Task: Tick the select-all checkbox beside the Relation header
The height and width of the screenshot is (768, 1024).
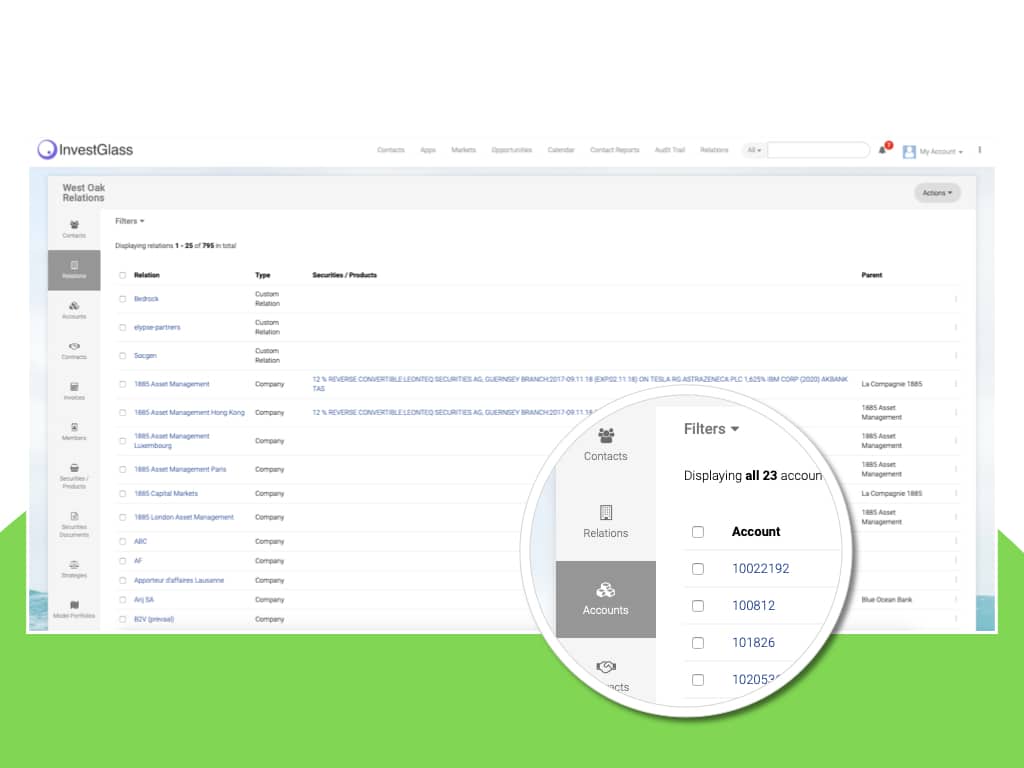Action: pyautogui.click(x=122, y=275)
